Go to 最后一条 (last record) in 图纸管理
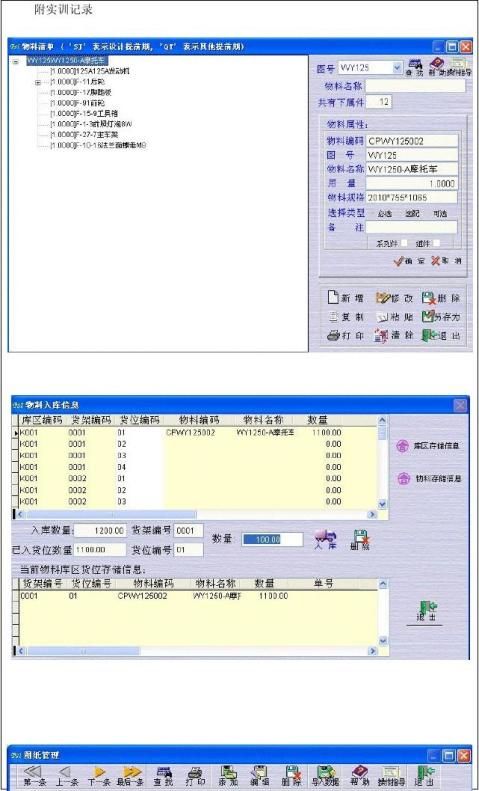The height and width of the screenshot is (791, 479). click(x=133, y=772)
